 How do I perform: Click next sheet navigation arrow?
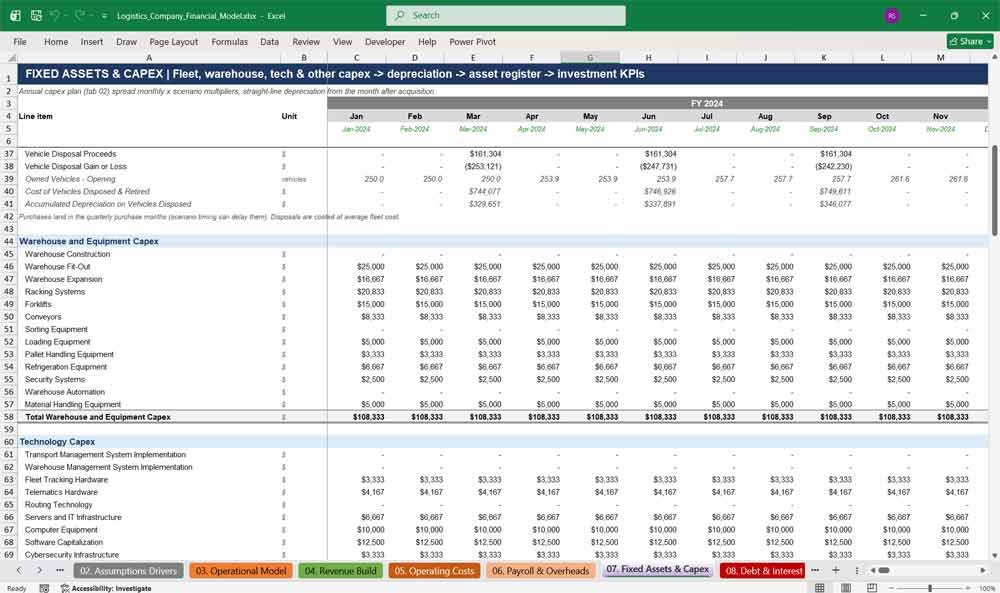tap(40, 571)
